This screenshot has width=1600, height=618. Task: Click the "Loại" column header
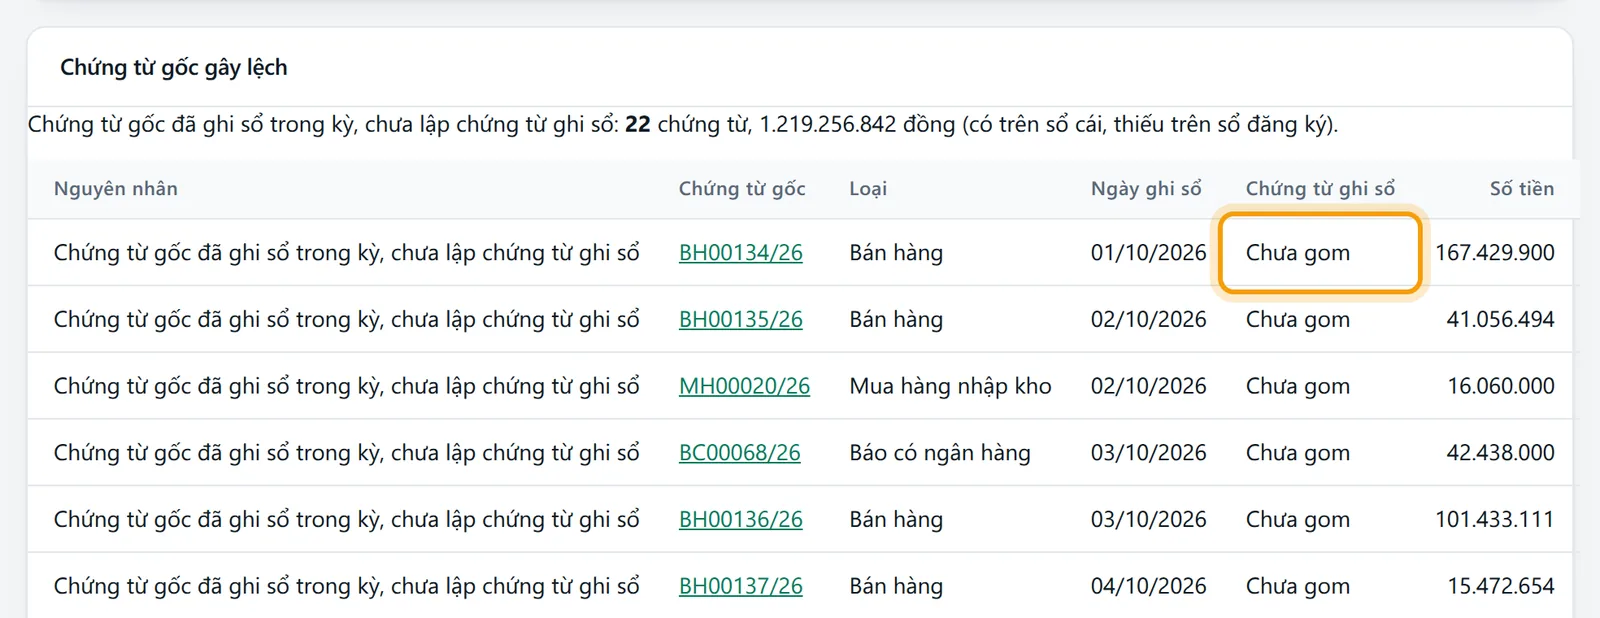(x=868, y=189)
